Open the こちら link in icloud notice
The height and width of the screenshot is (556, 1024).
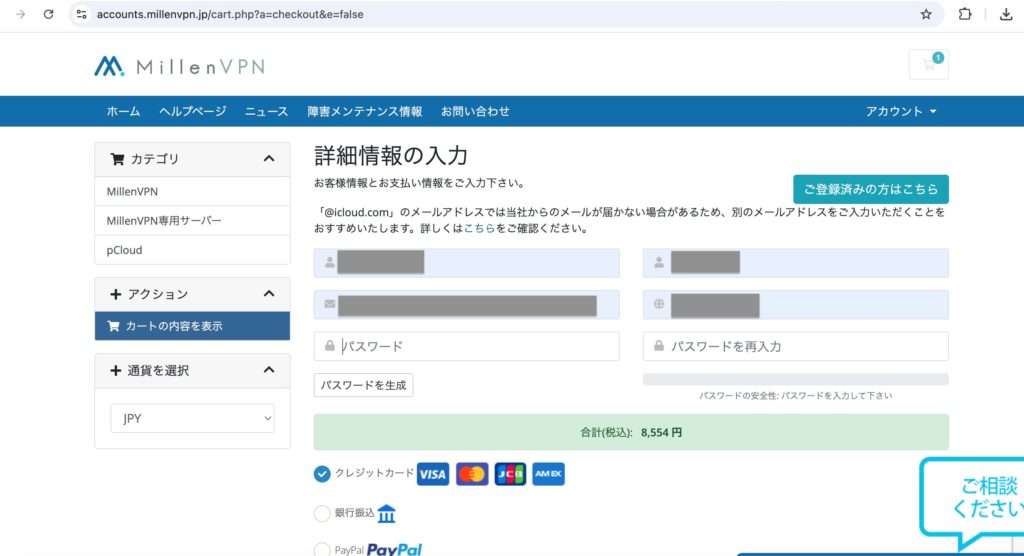pos(479,229)
